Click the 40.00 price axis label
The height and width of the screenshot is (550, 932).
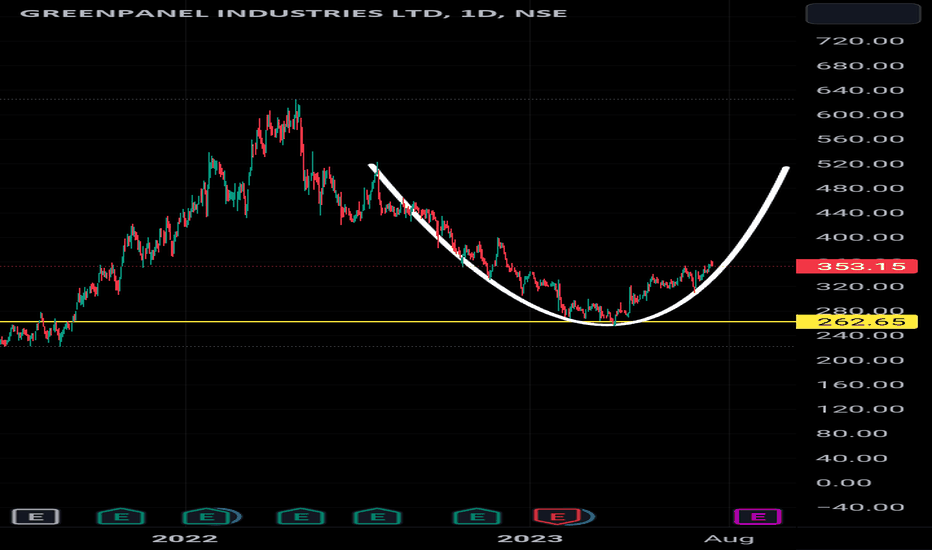pyautogui.click(x=852, y=458)
